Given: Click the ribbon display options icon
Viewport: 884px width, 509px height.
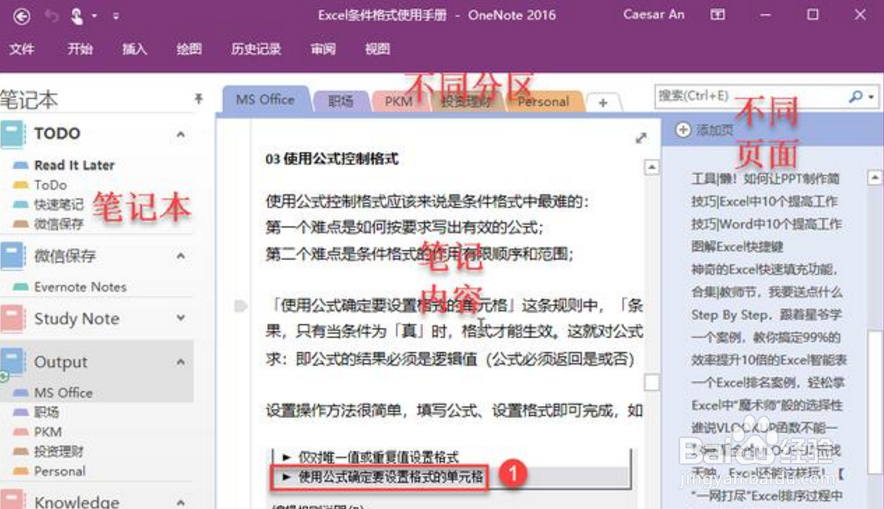Looking at the screenshot, I should tap(717, 15).
